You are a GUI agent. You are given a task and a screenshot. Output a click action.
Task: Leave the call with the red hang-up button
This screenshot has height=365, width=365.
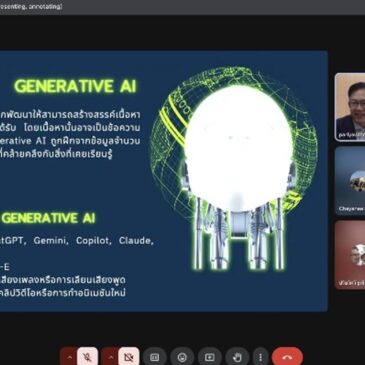point(287,357)
